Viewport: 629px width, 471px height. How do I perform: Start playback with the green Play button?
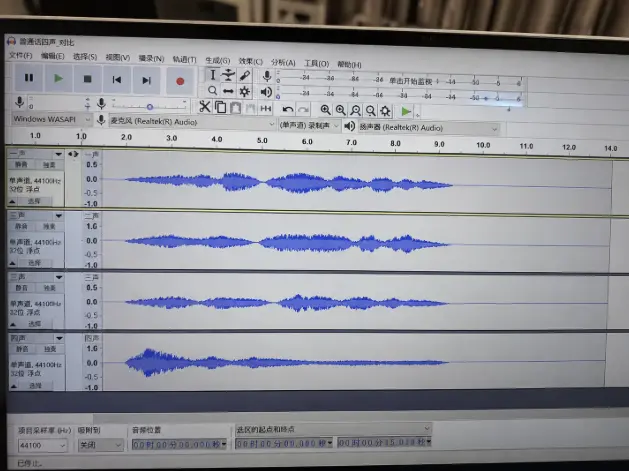tap(58, 79)
